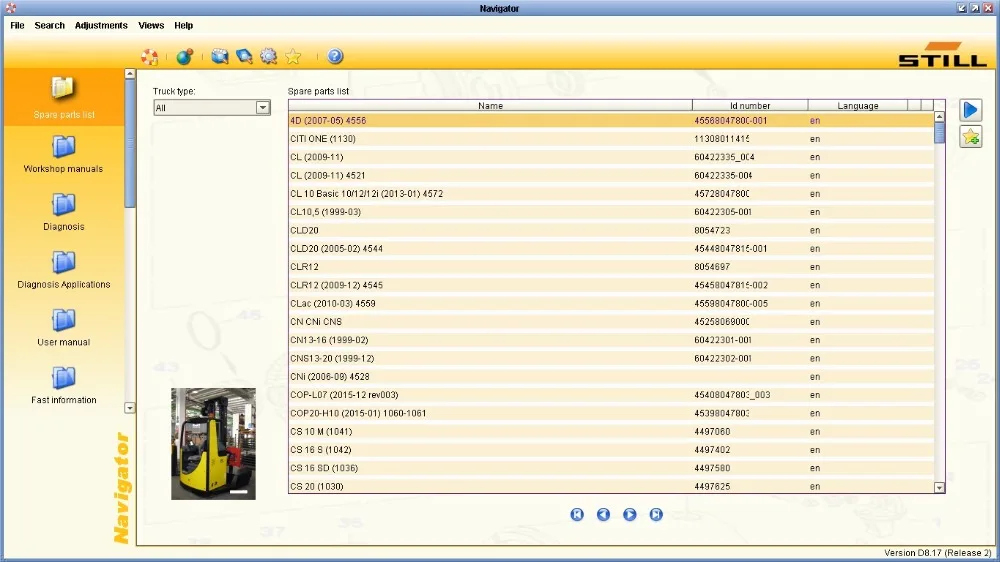1000x562 pixels.
Task: Open help via the question mark icon
Action: (x=335, y=56)
